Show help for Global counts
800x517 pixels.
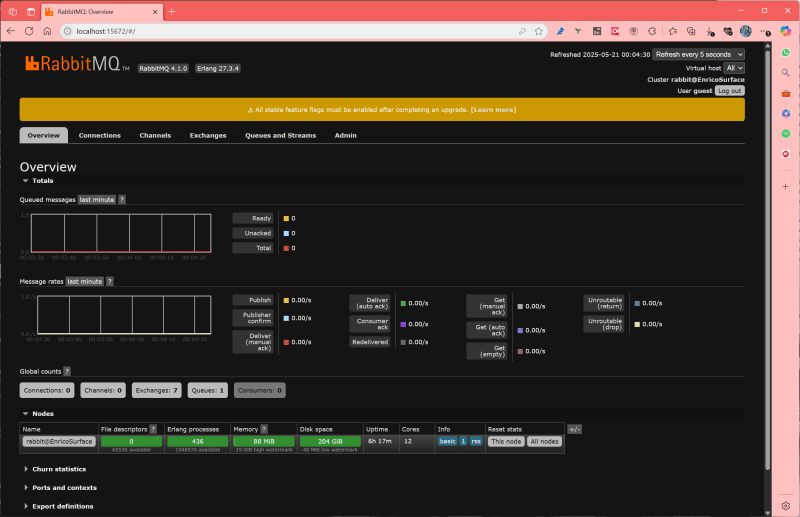[67, 372]
